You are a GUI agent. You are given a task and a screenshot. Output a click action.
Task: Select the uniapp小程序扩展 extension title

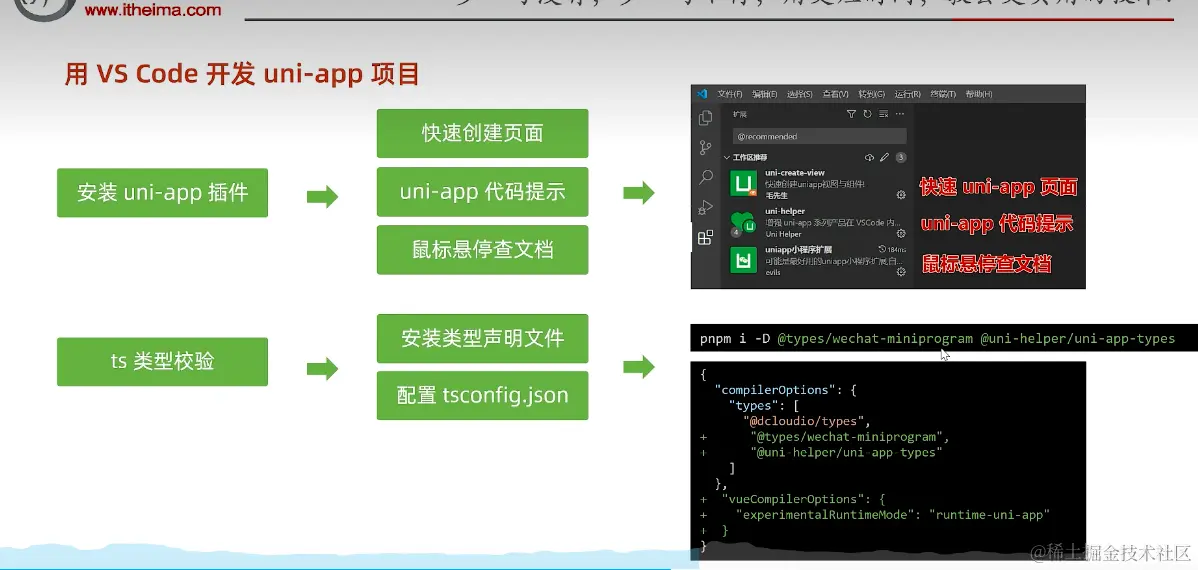(798, 250)
